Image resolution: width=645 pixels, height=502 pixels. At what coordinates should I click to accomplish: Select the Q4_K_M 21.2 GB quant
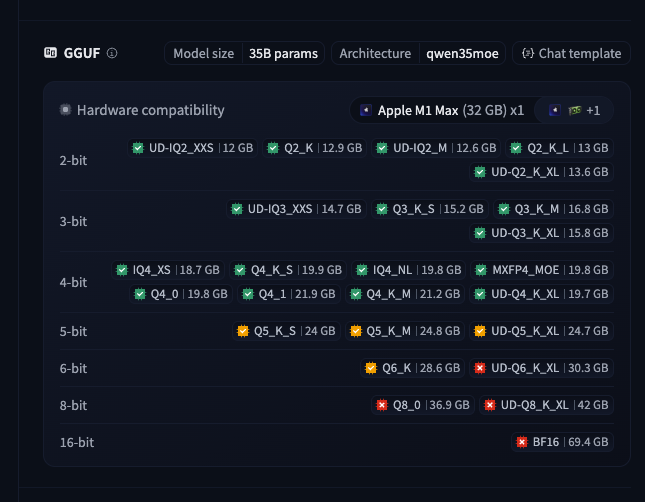[x=405, y=294]
